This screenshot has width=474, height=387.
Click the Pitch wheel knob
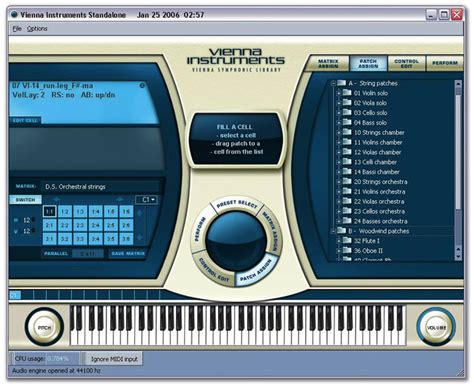pos(44,328)
